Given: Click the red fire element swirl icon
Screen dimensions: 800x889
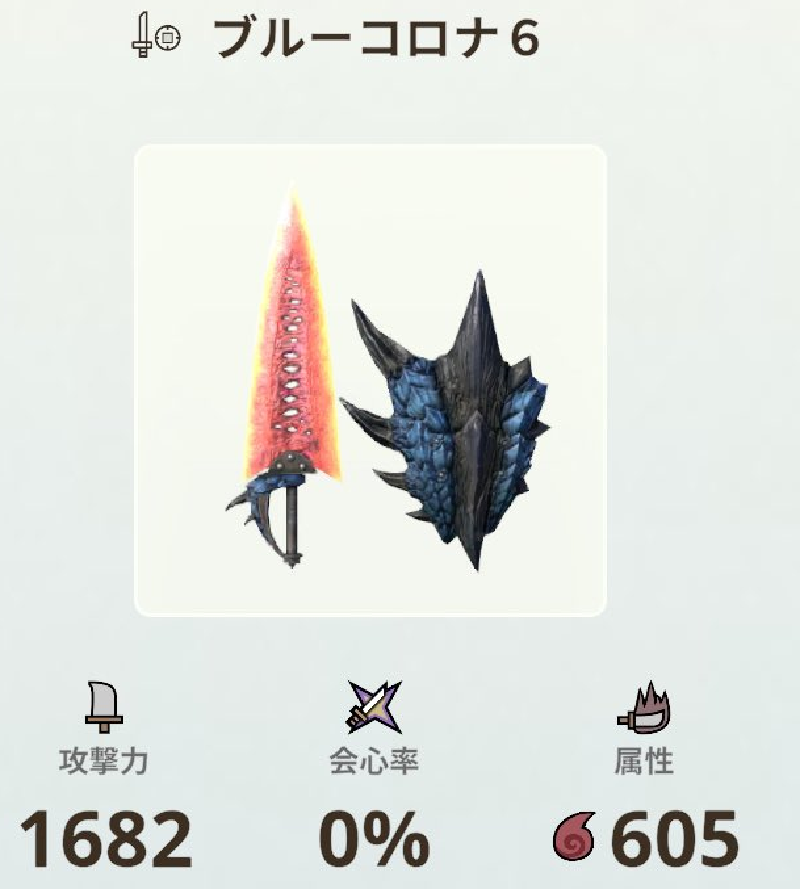Looking at the screenshot, I should pos(574,838).
